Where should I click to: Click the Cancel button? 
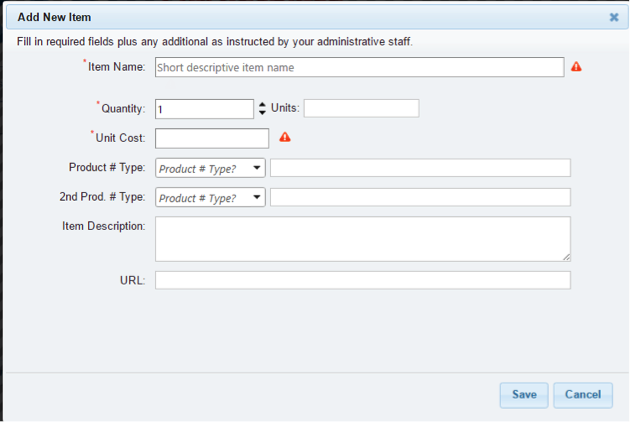(x=583, y=395)
